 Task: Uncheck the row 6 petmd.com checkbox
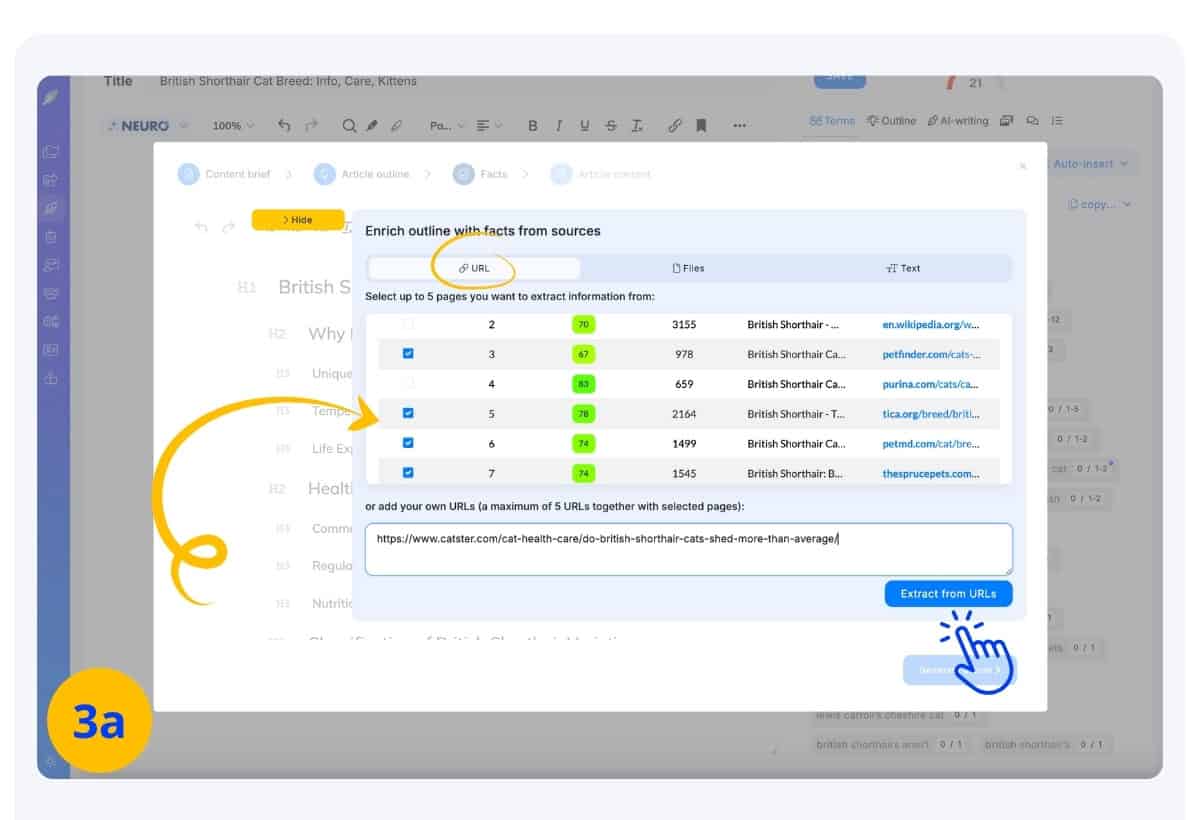[407, 443]
